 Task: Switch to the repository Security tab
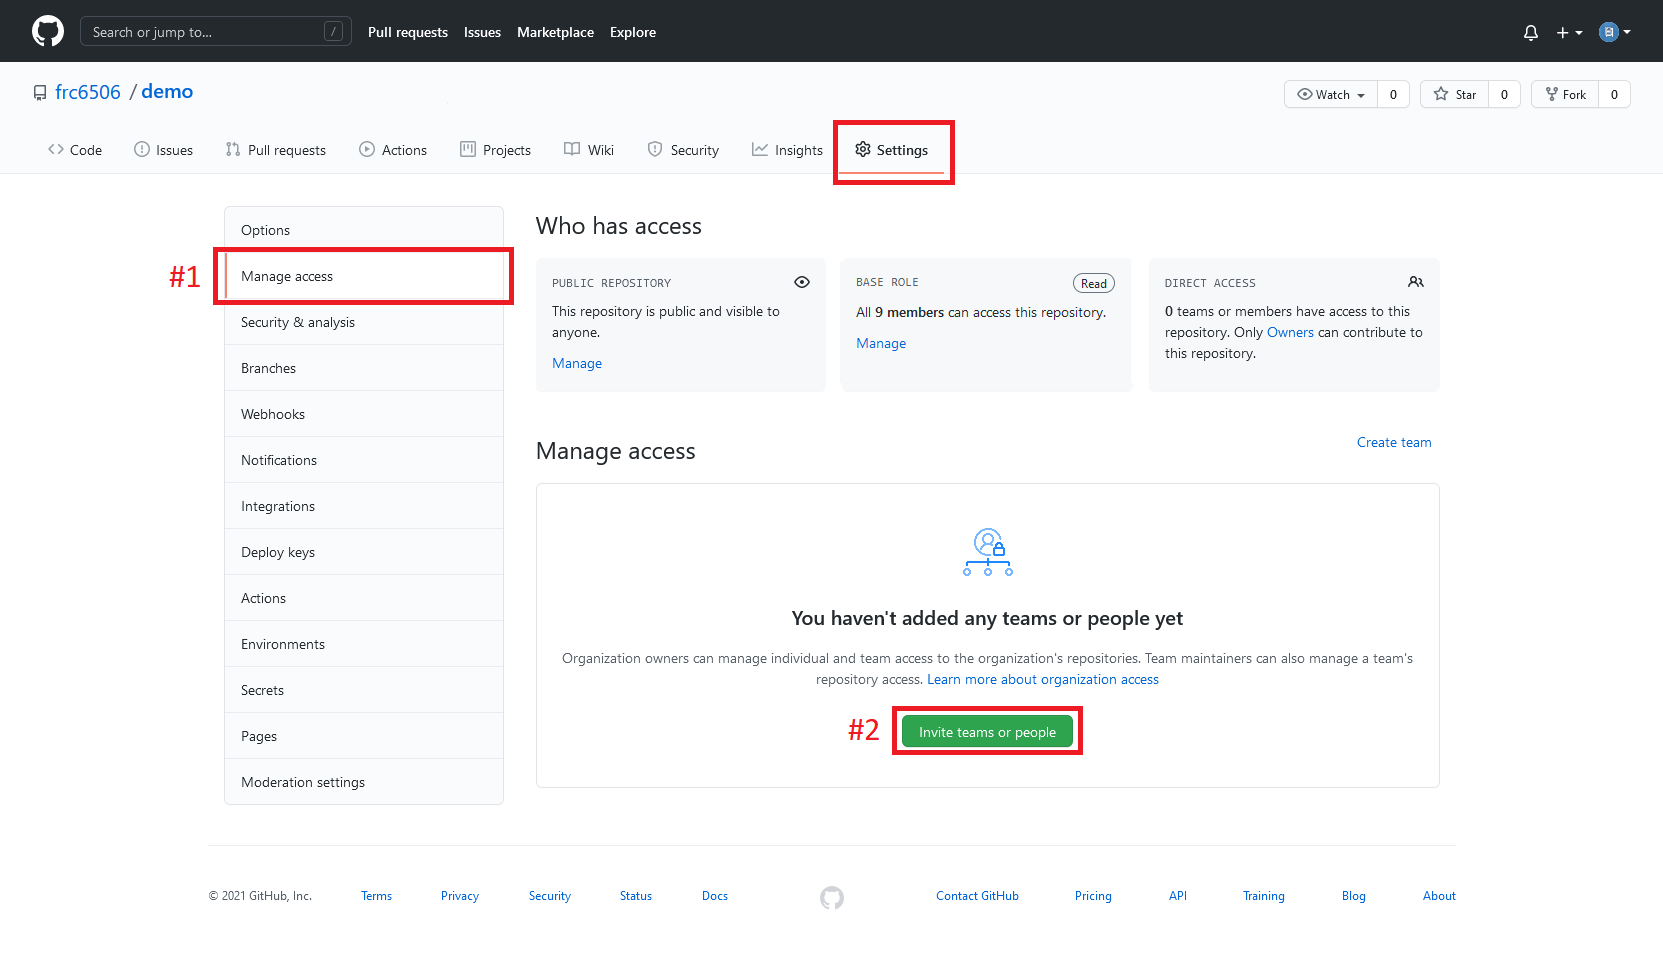(683, 150)
